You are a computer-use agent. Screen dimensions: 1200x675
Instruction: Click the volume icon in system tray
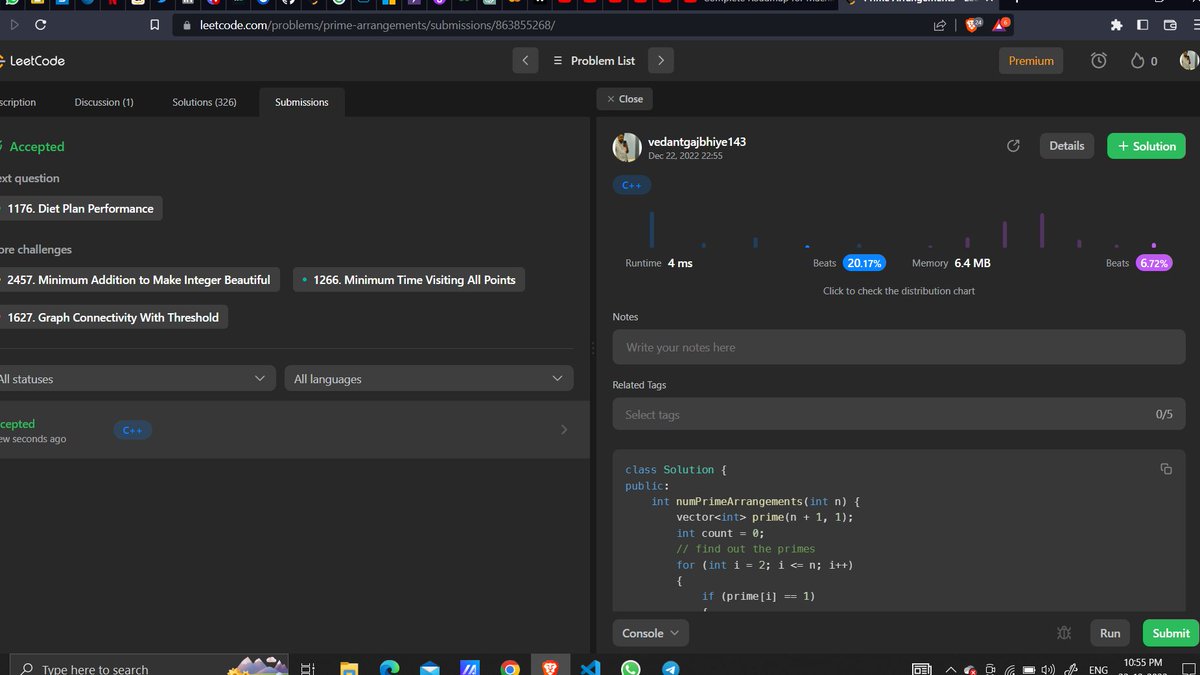pos(1047,669)
